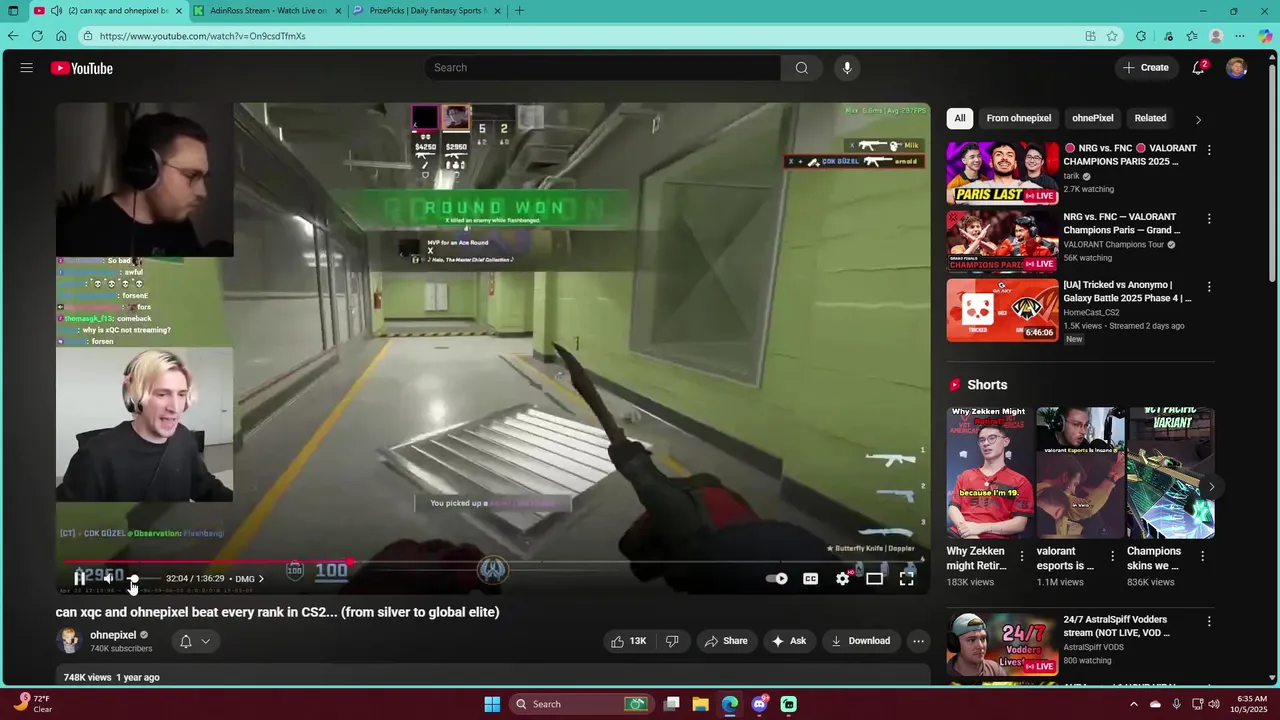Select the ohnePixel topic chip
1280x720 pixels.
pyautogui.click(x=1093, y=118)
